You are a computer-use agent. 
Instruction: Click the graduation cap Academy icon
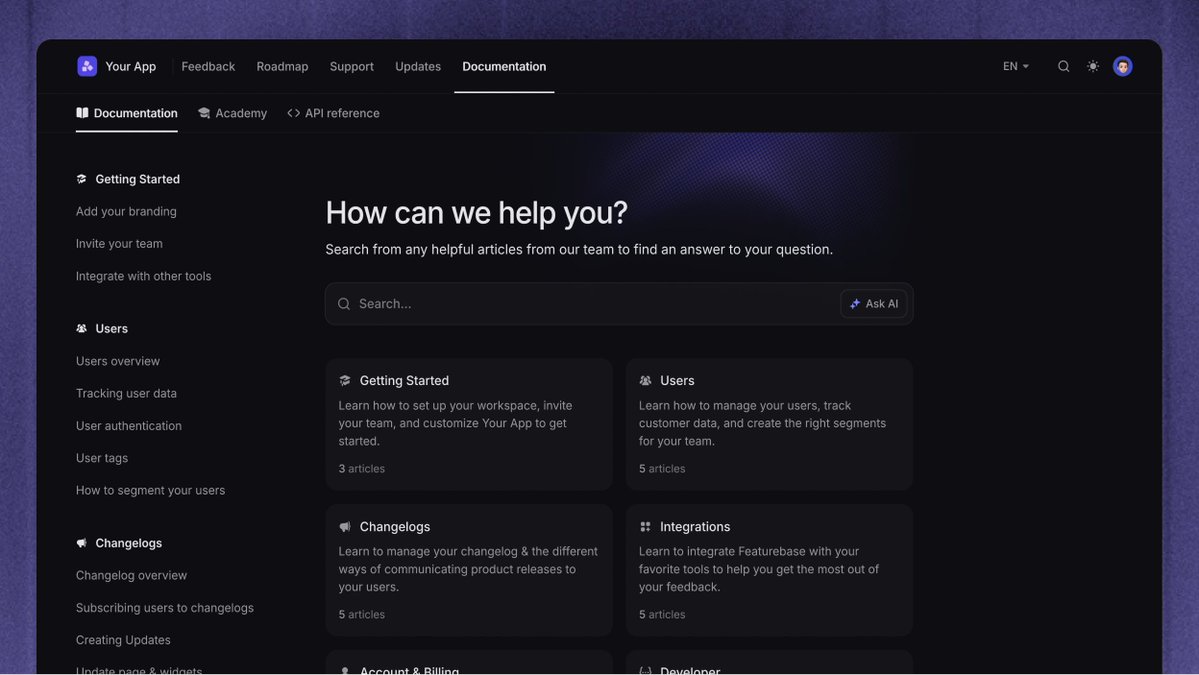[203, 113]
